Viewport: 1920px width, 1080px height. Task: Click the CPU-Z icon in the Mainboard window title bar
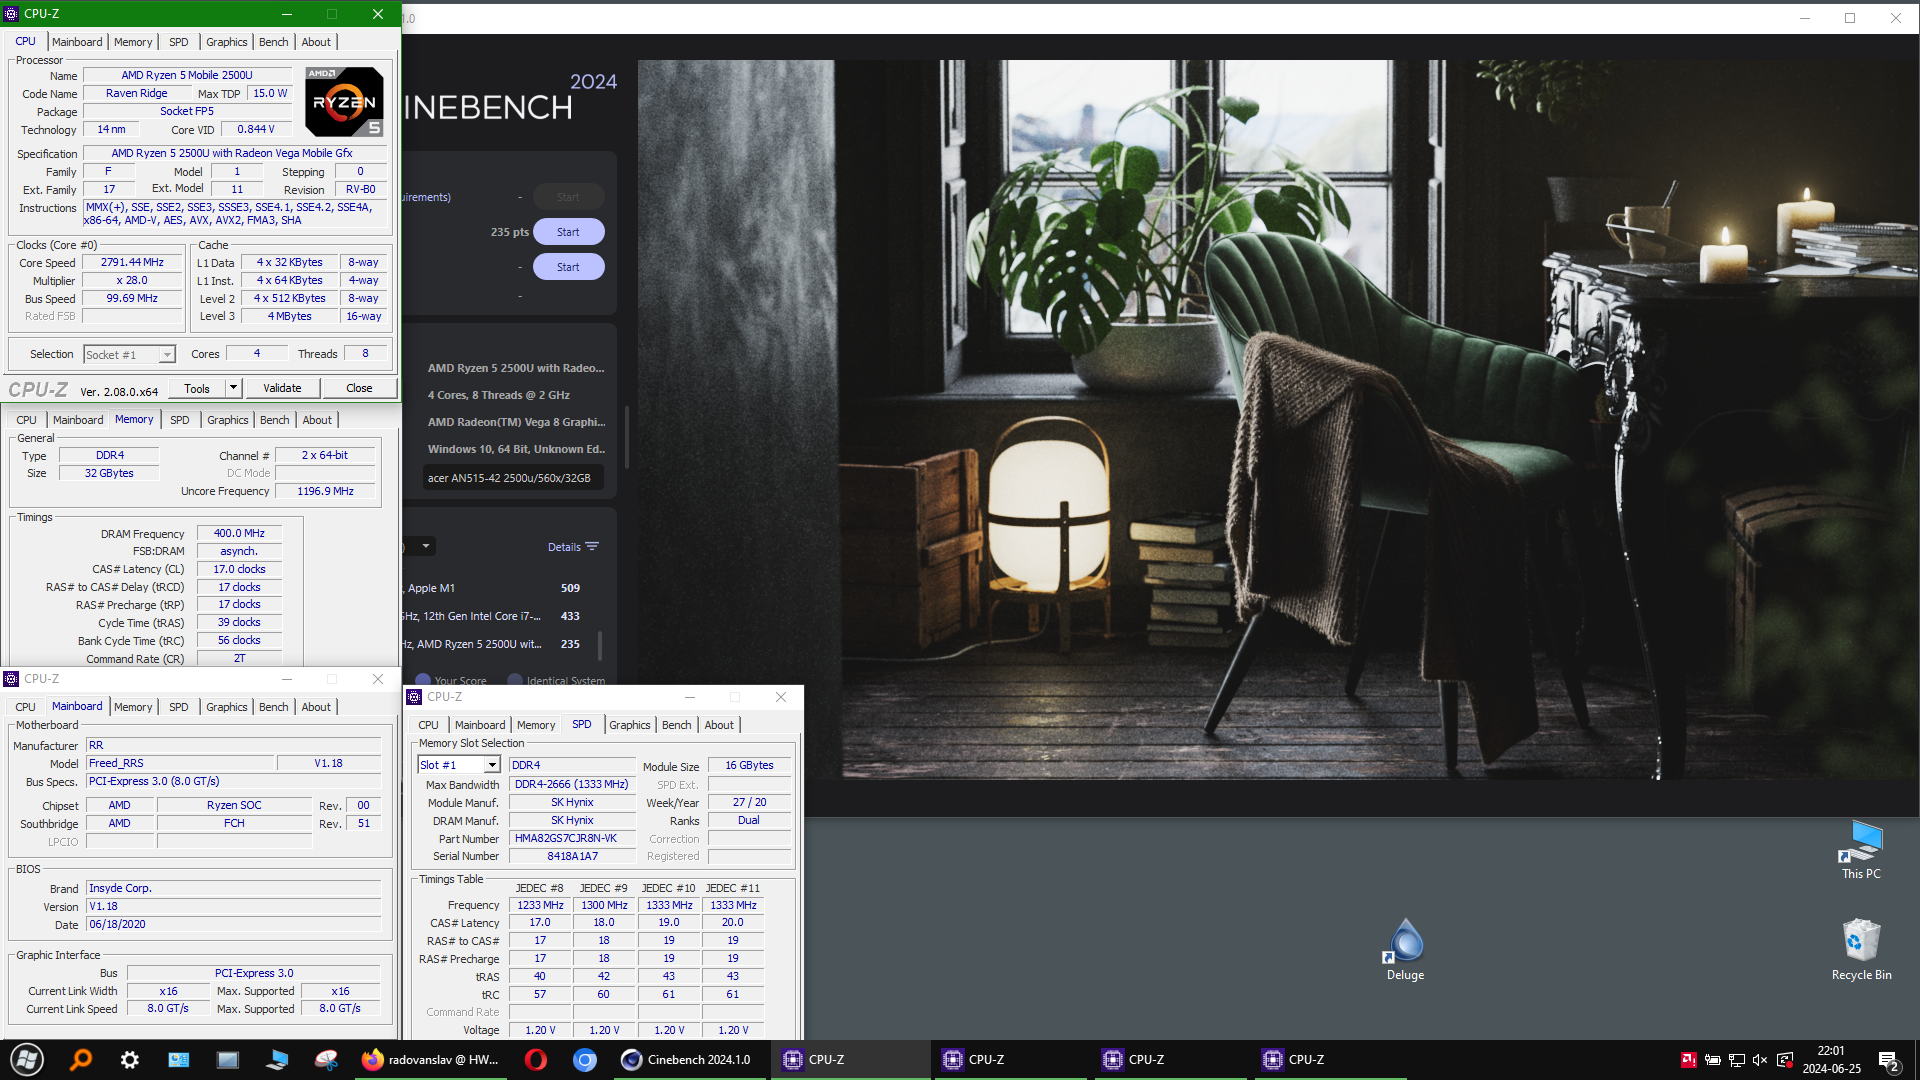click(11, 679)
